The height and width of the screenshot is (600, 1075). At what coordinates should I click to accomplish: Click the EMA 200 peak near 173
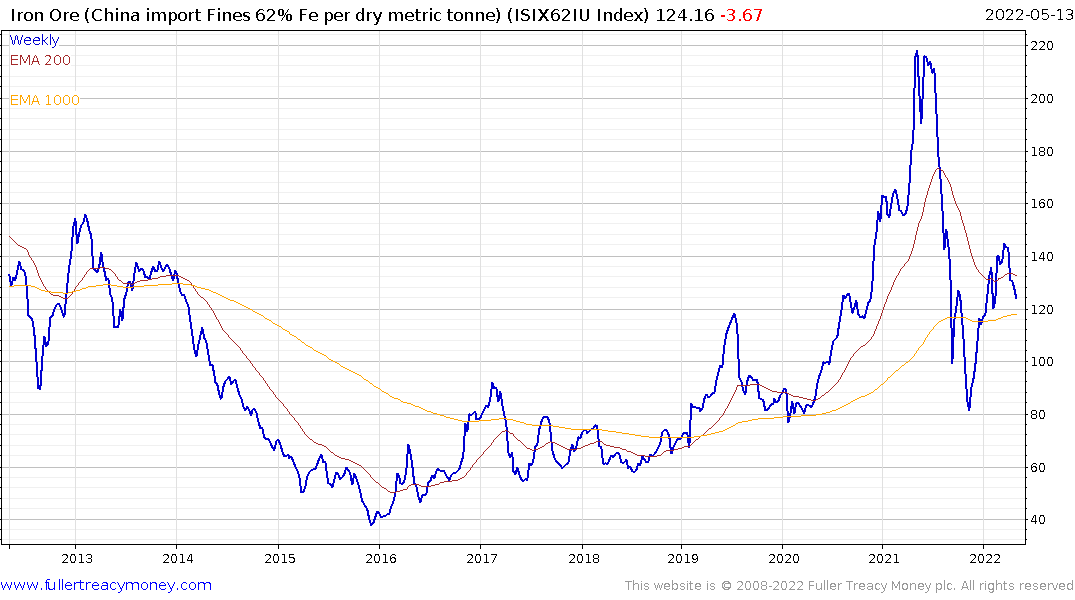(939, 169)
